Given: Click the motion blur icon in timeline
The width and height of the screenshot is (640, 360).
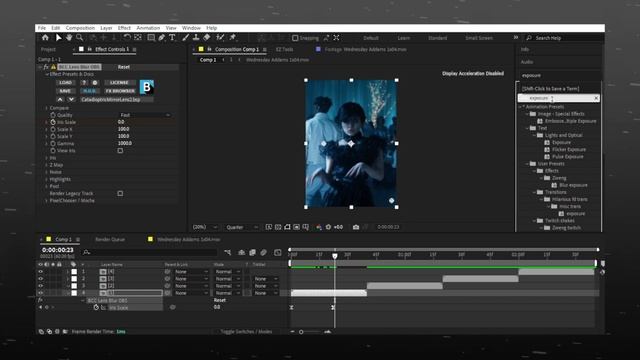Looking at the screenshot, I should 264,253.
